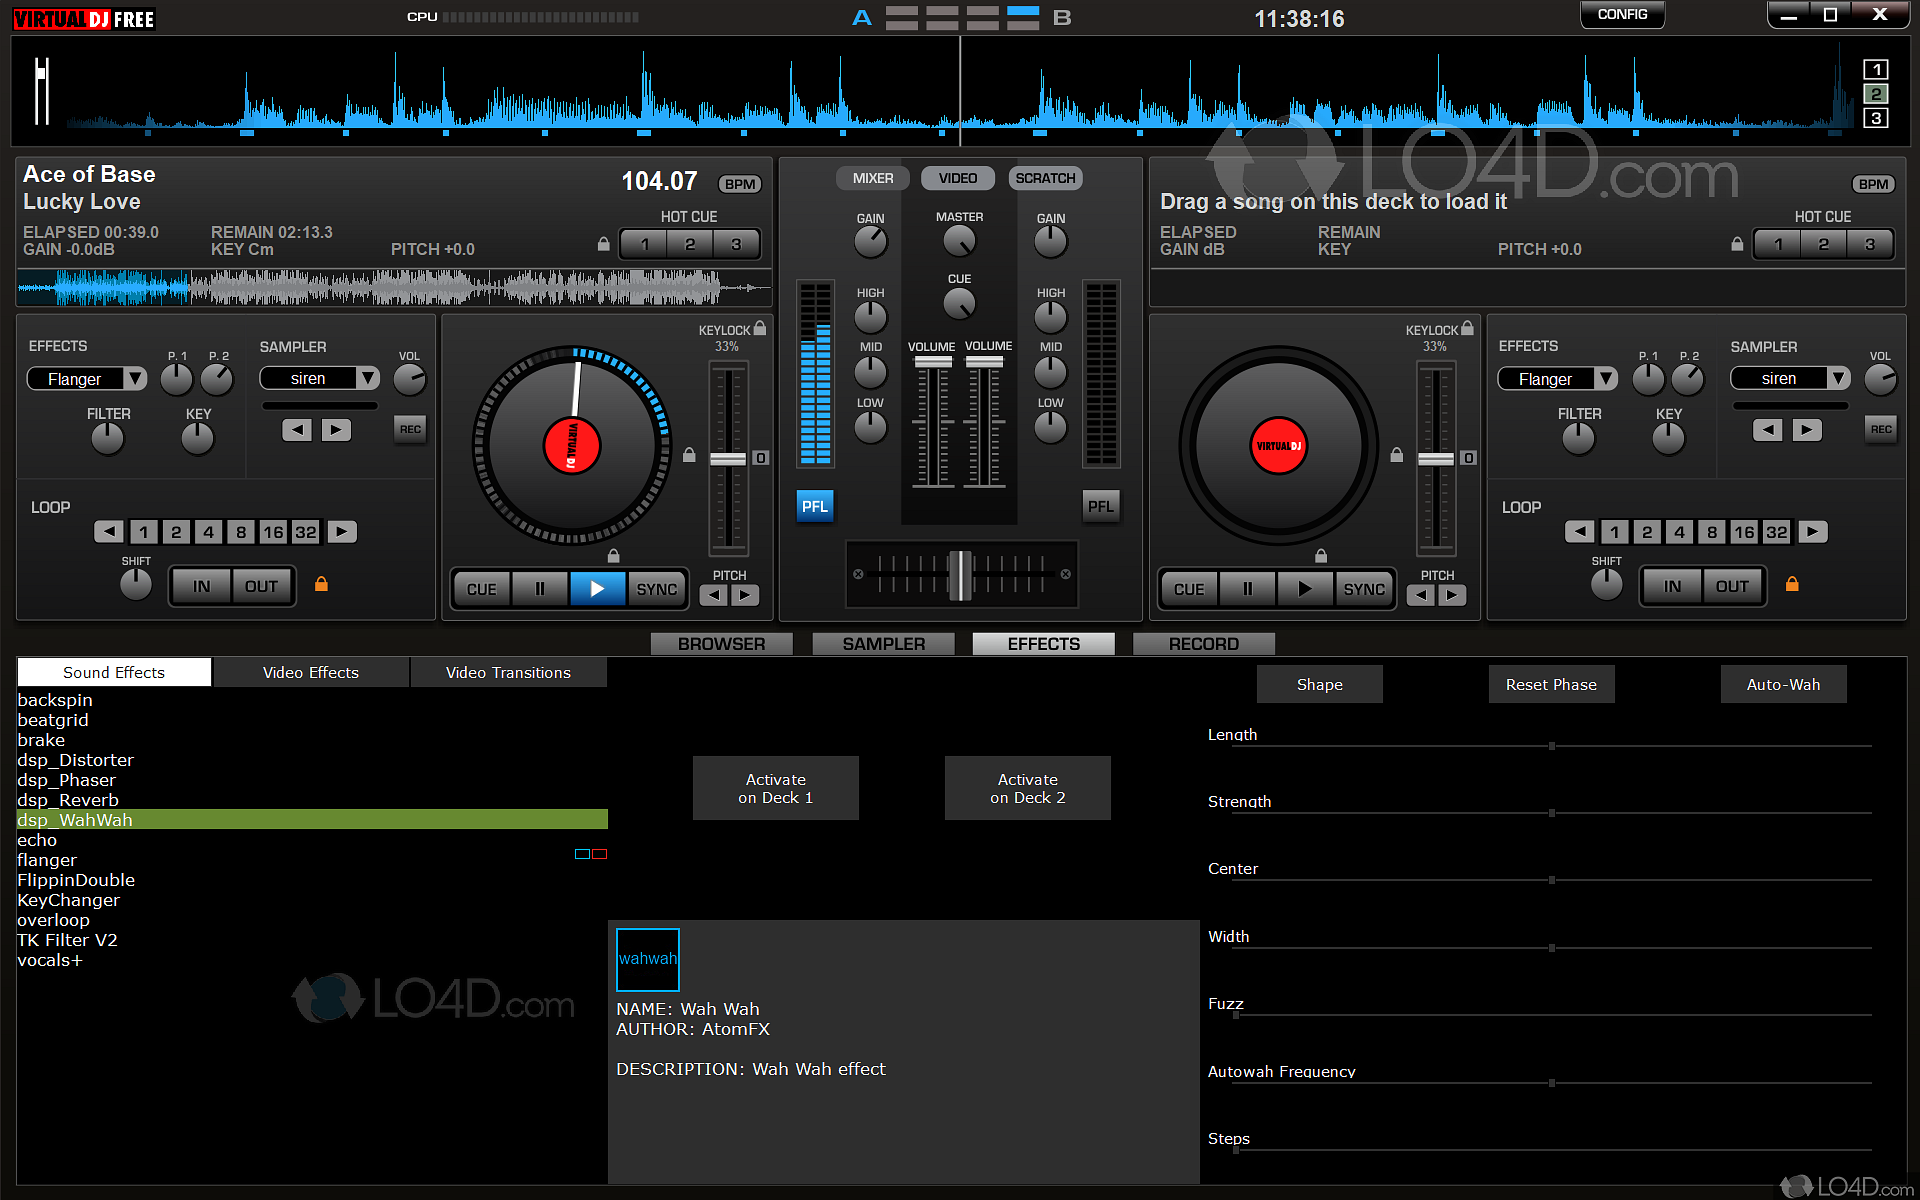Enable PFL on right mixer channel
Screen dimensions: 1920x1200
1100,506
